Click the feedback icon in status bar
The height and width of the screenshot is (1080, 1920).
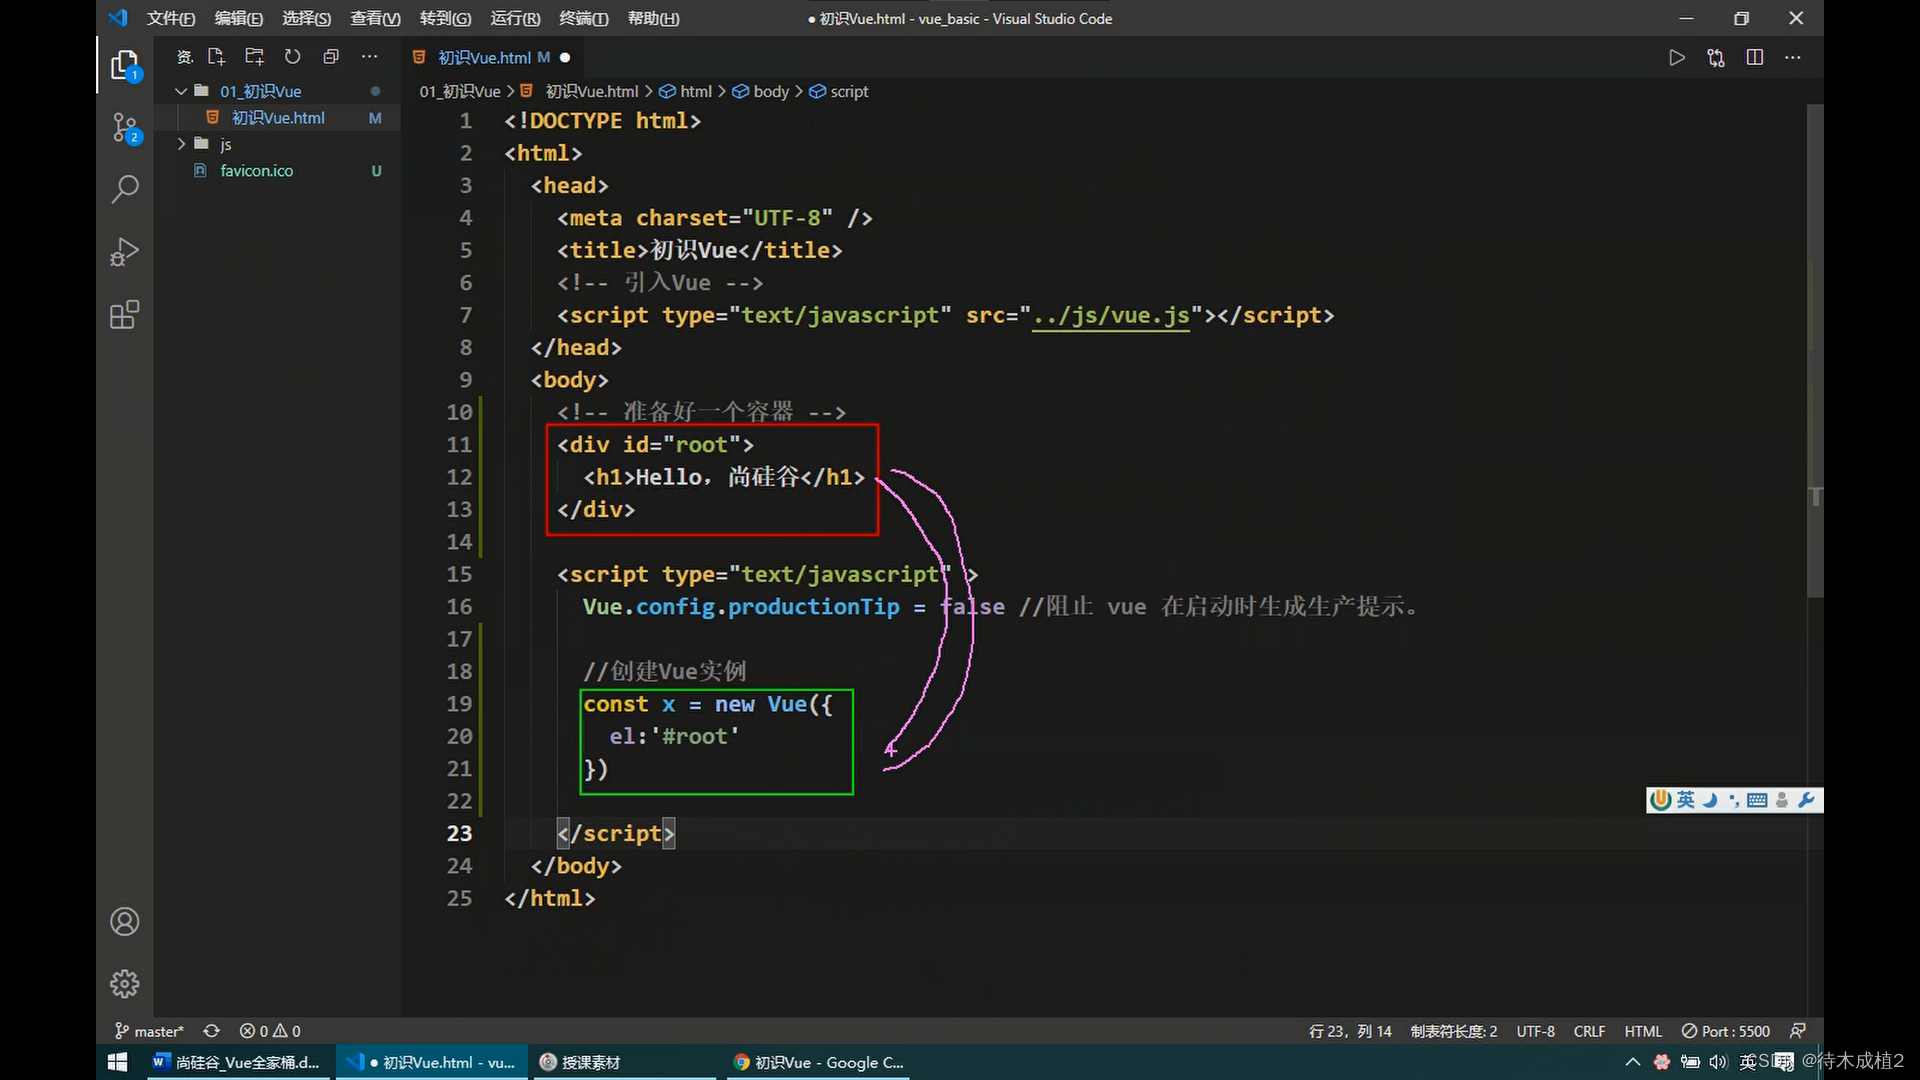point(1797,1031)
